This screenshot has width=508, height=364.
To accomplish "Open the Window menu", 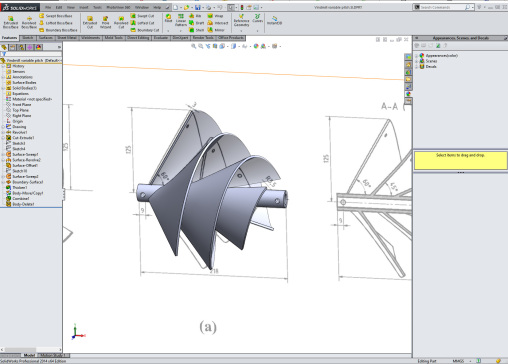I will (142, 7).
